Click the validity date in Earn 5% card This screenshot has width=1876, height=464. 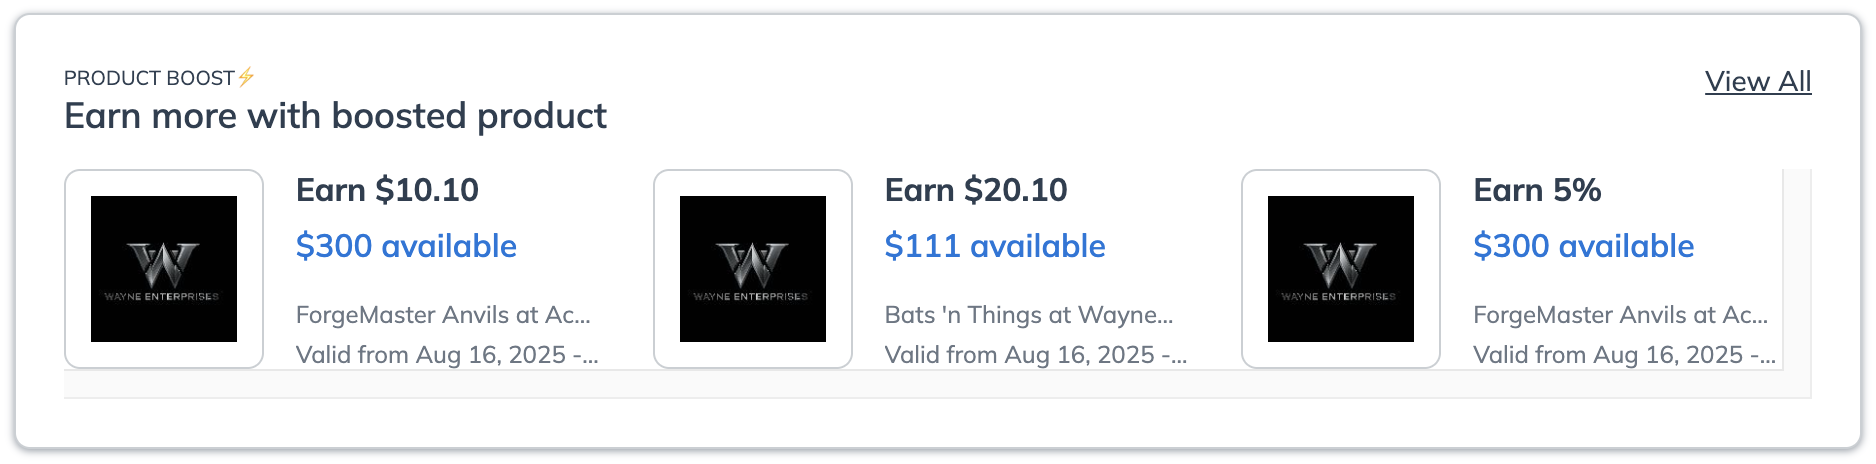pos(1623,355)
